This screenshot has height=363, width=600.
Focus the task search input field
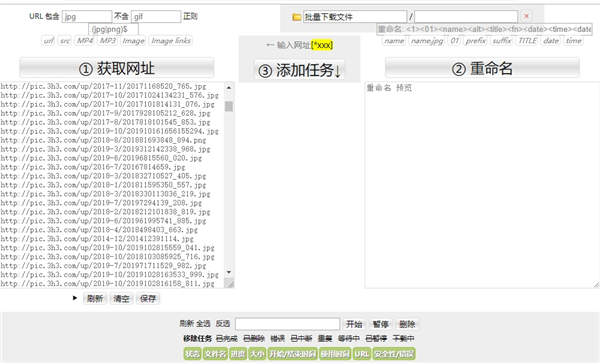287,324
